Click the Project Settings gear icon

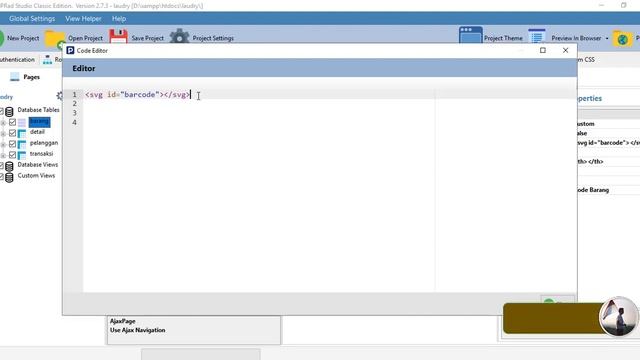179,37
